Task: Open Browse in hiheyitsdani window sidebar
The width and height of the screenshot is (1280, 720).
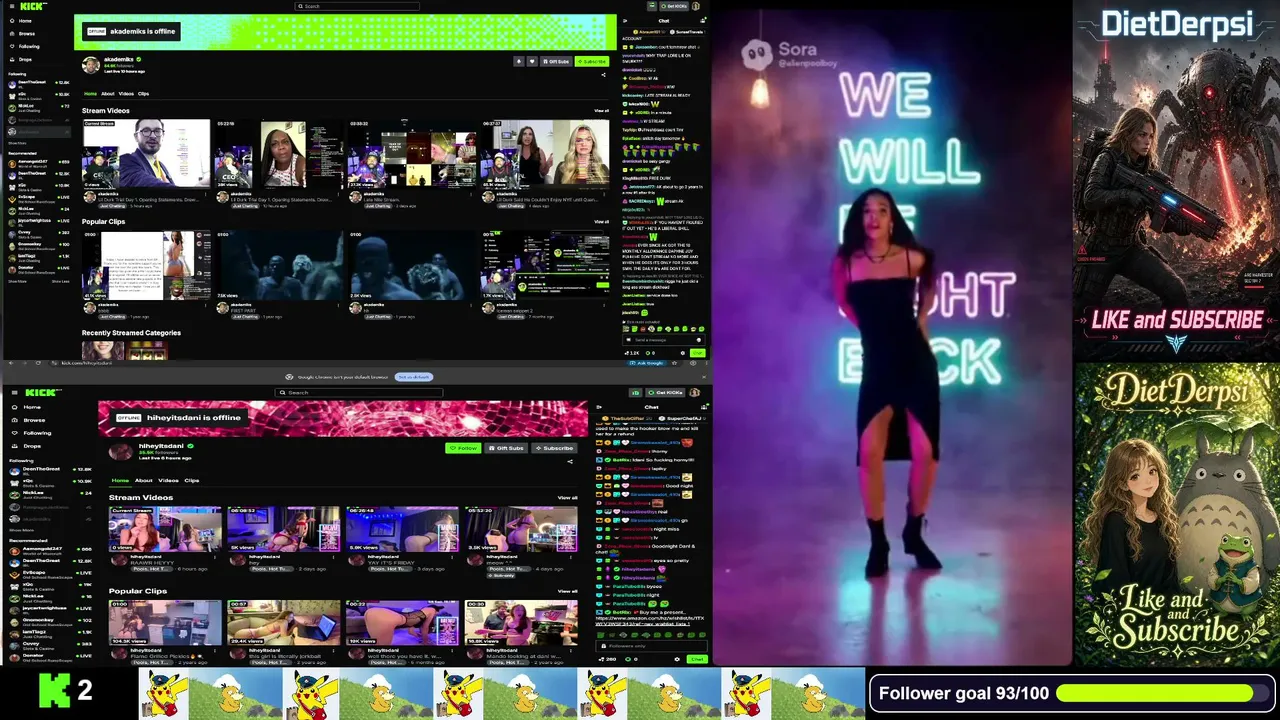Action: click(27, 420)
